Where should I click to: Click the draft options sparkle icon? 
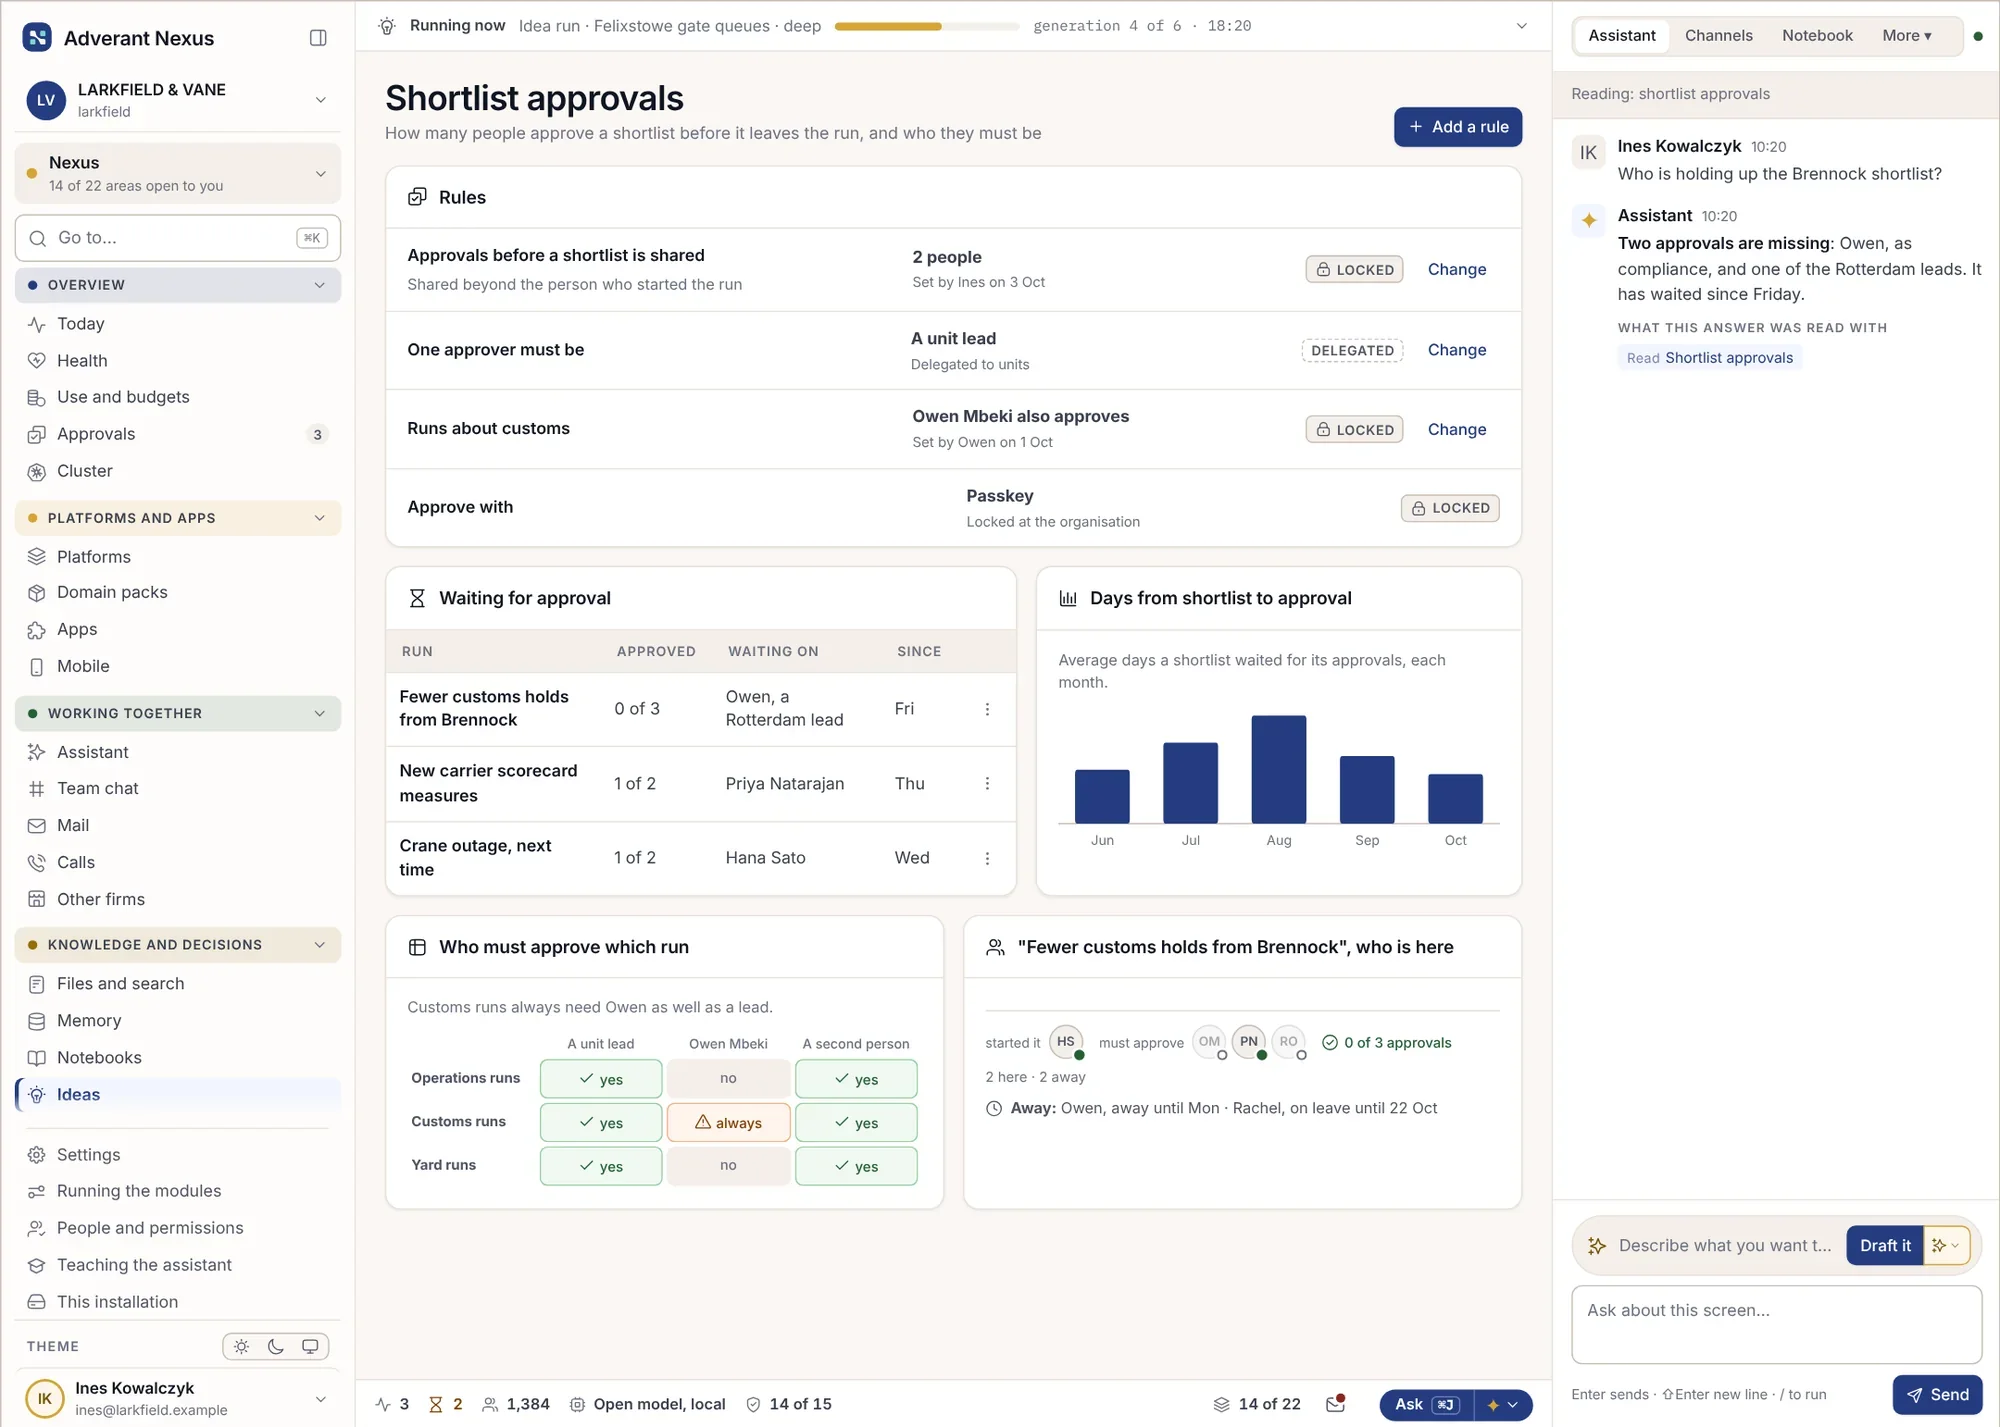(x=1946, y=1246)
